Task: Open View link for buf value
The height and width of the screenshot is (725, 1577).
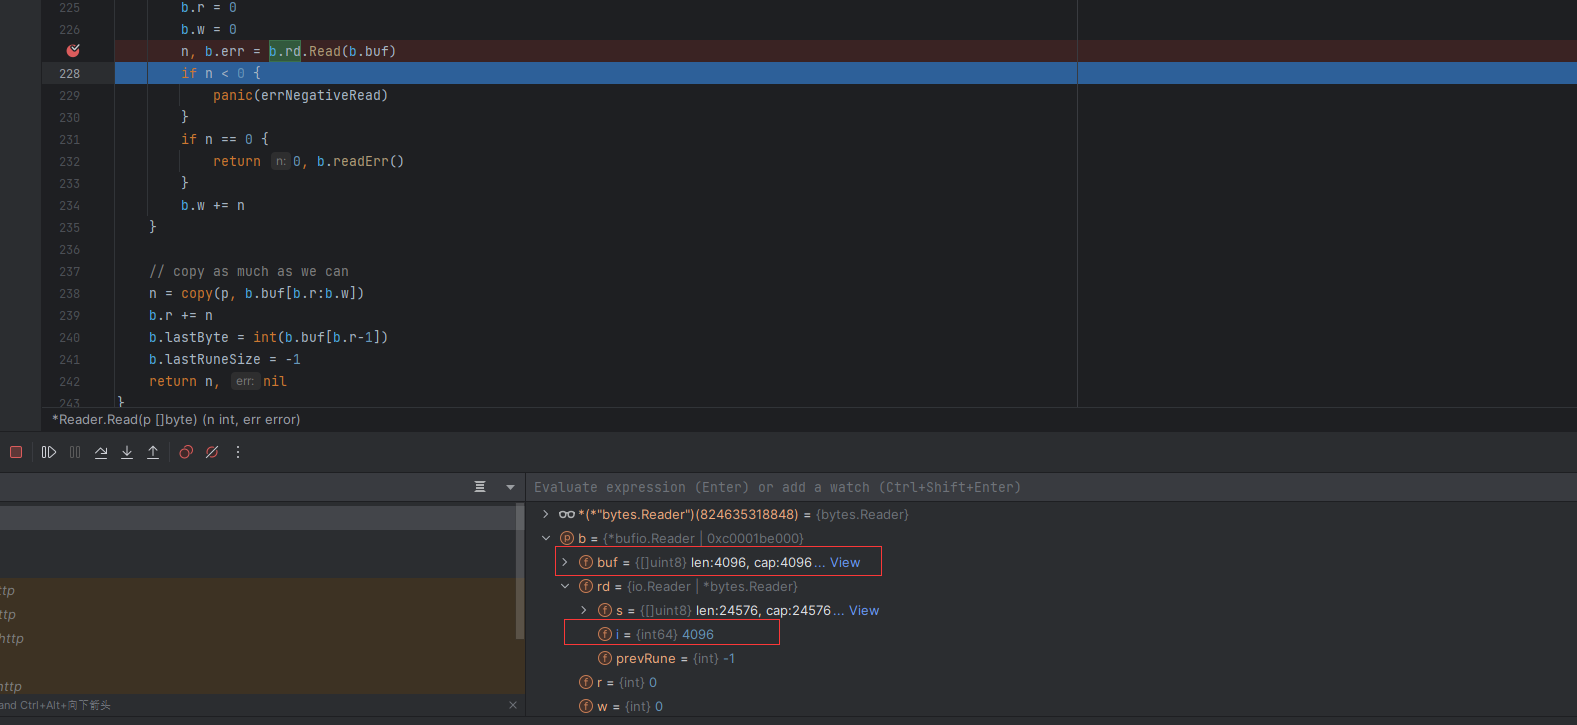Action: 845,562
